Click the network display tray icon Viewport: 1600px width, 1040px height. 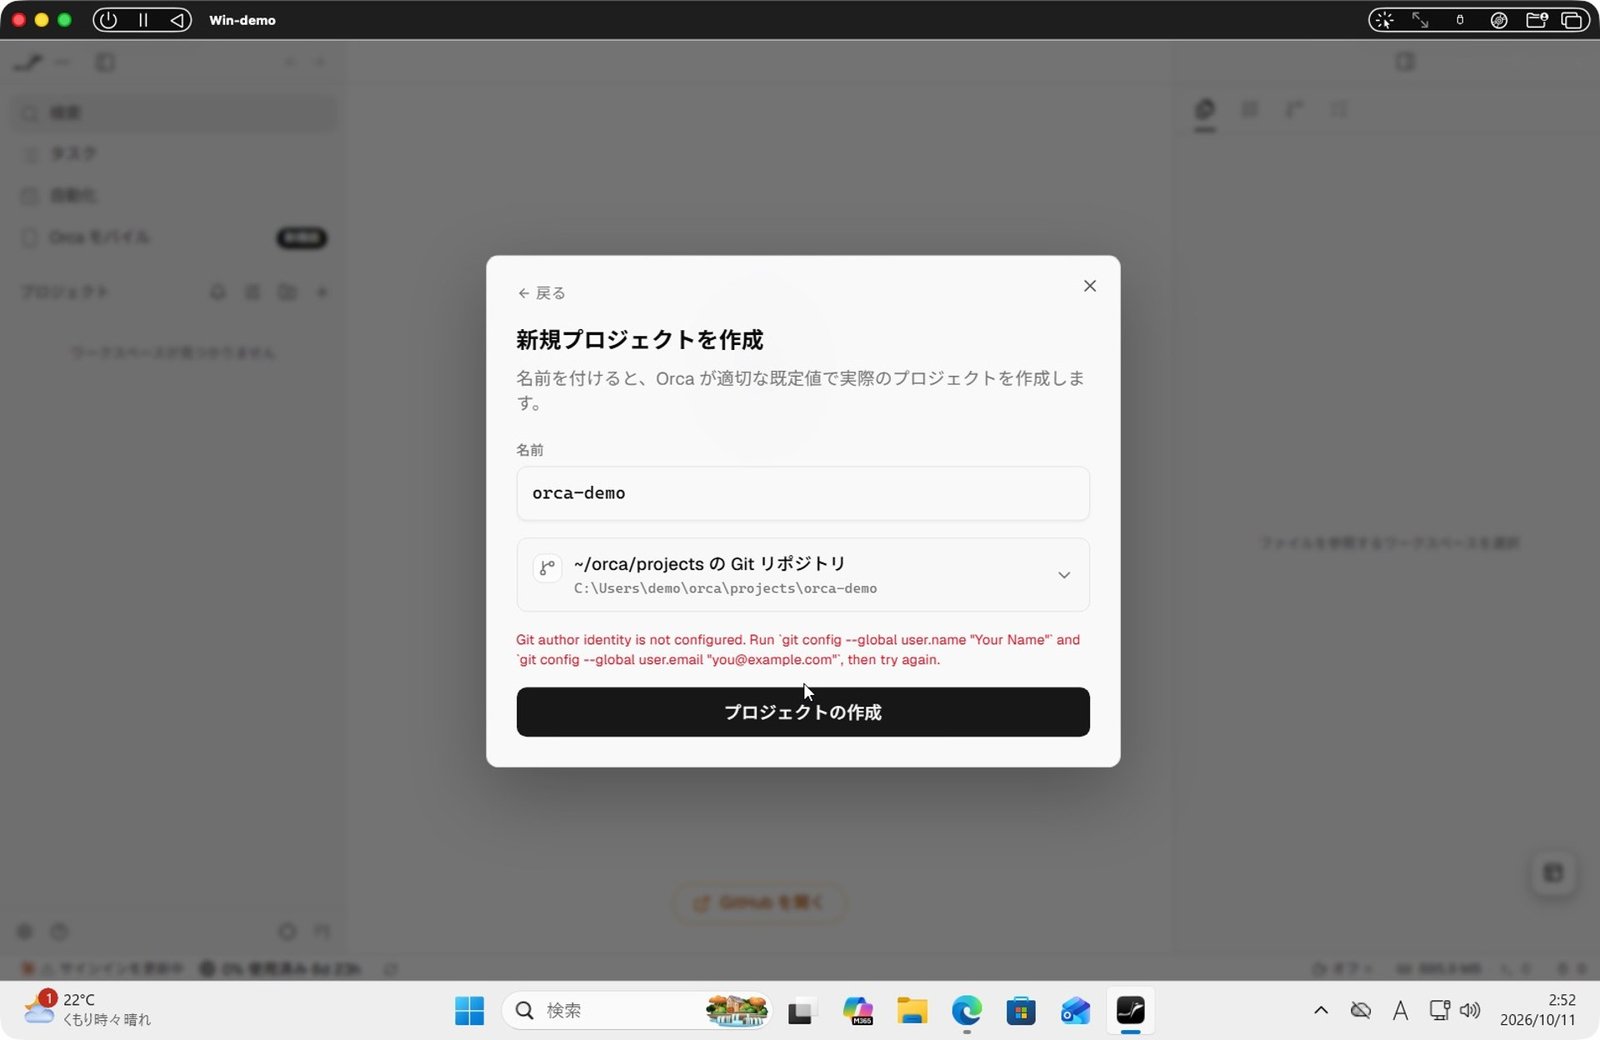tap(1439, 1010)
